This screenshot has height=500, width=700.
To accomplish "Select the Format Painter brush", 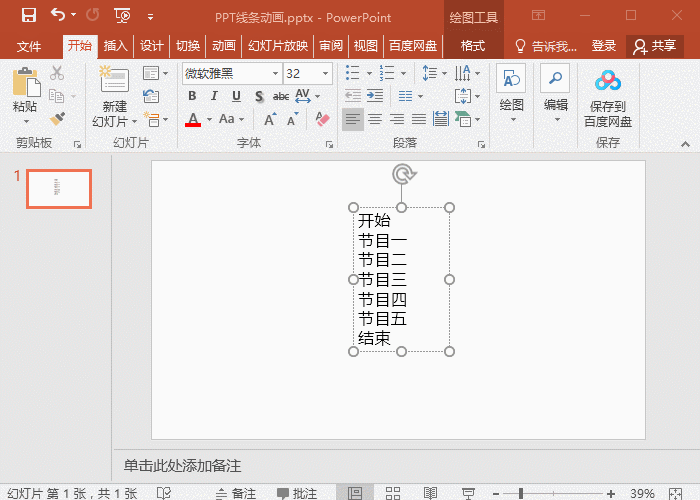I will click(57, 119).
